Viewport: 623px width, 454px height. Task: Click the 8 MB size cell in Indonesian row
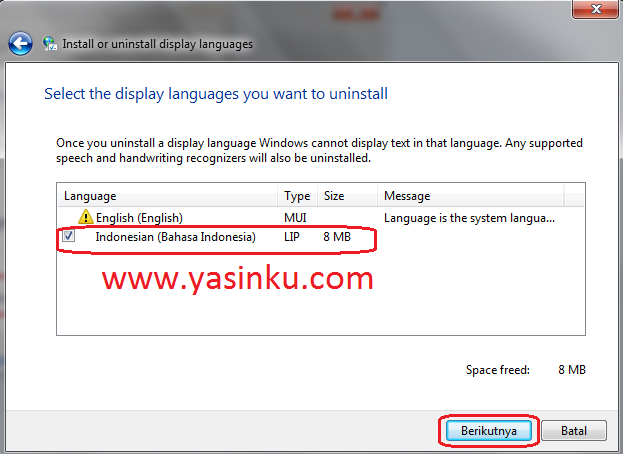pos(337,237)
